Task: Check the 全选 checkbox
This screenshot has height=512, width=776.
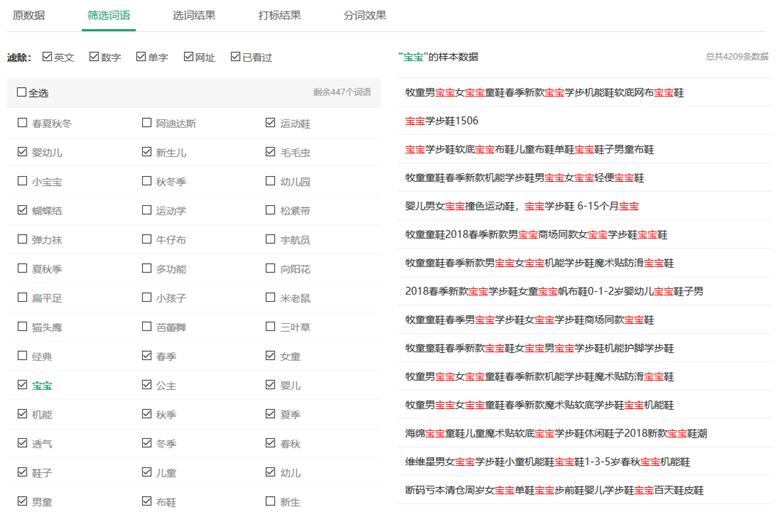Action: coord(21,92)
